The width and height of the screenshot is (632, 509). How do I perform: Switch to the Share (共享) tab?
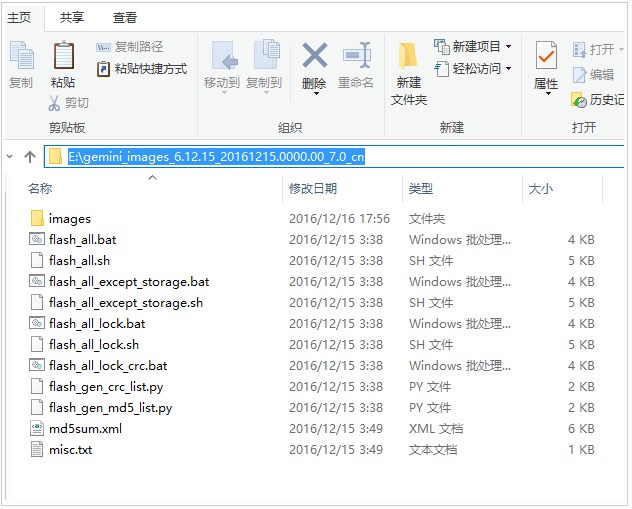[x=72, y=18]
